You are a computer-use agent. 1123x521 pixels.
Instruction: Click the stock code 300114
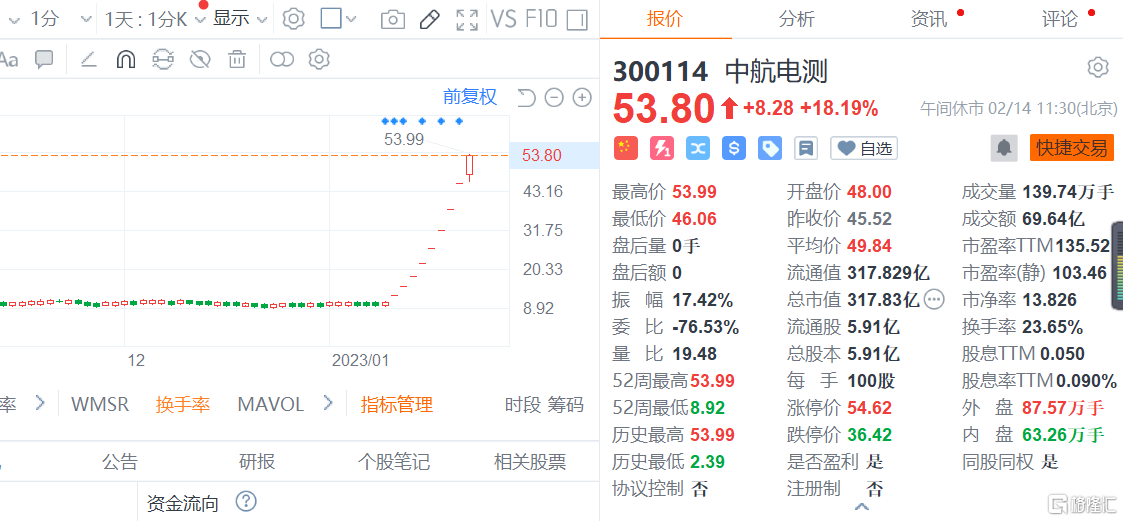(x=660, y=71)
